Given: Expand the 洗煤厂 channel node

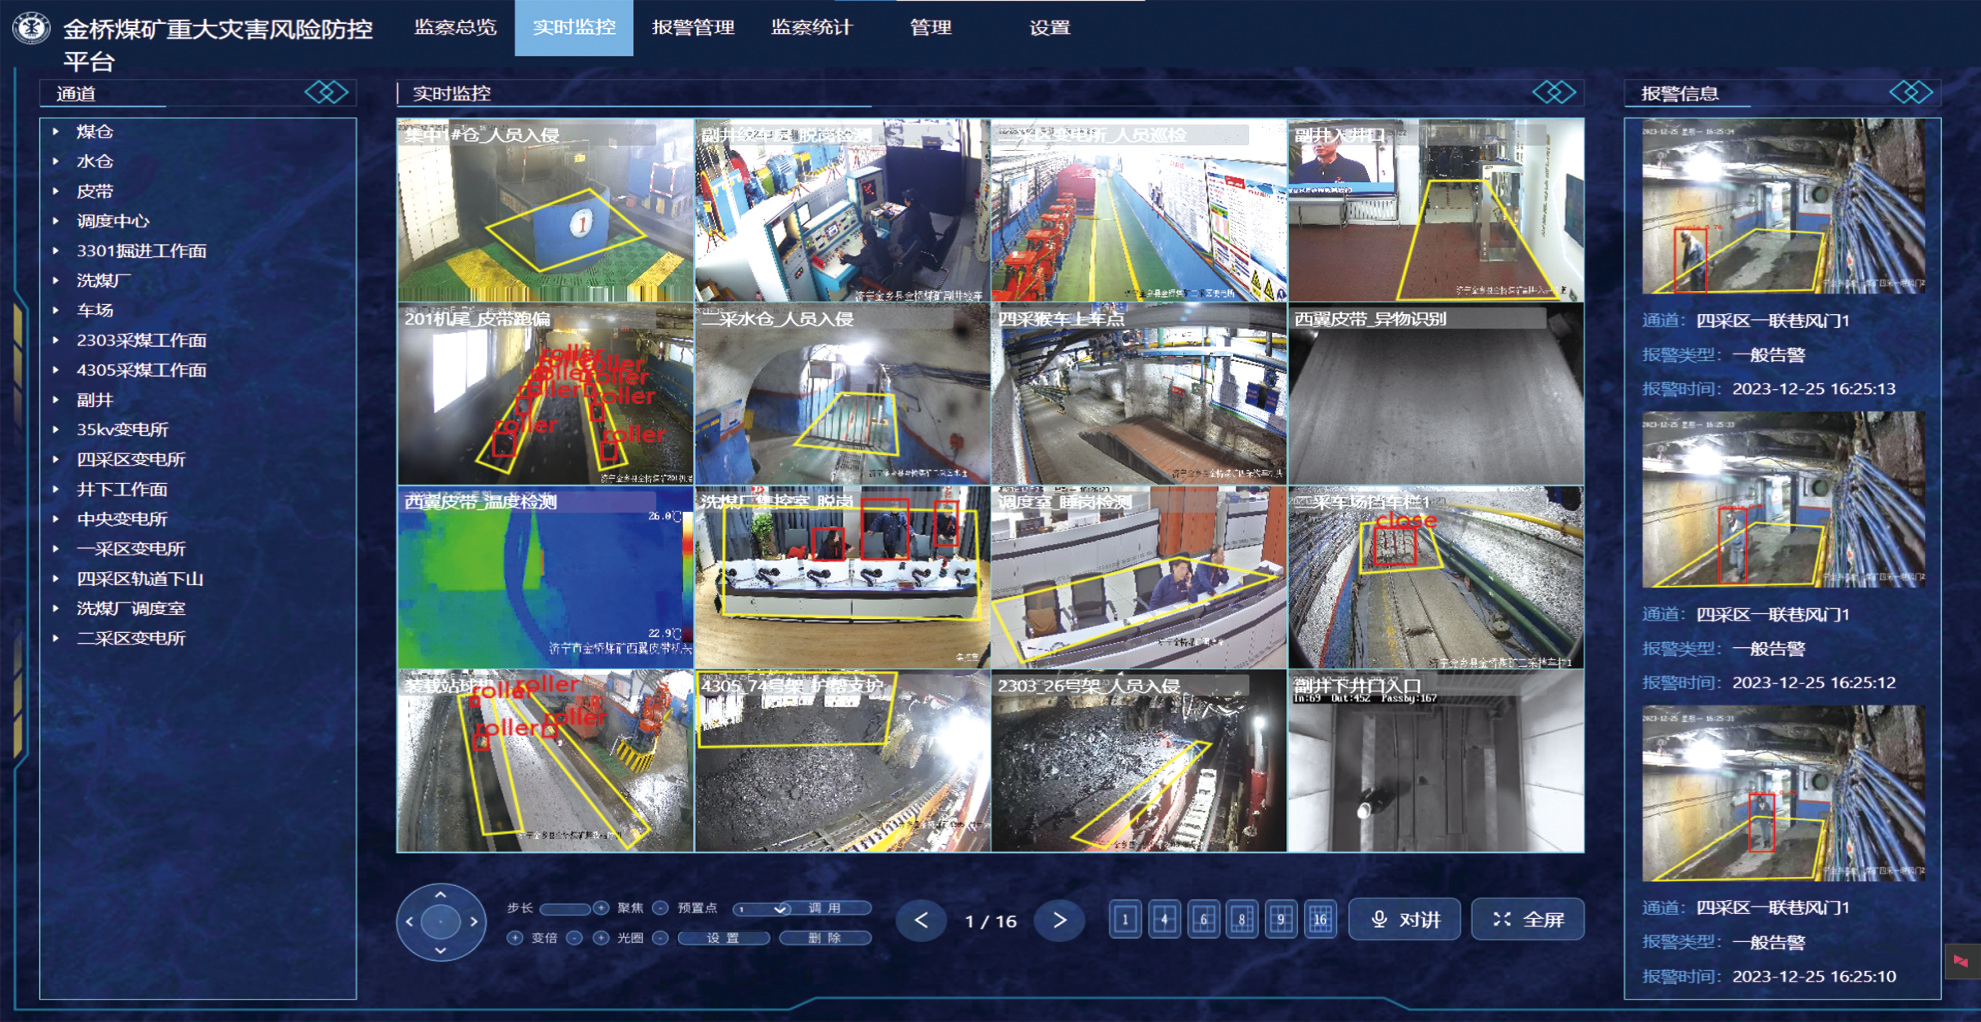Looking at the screenshot, I should [56, 281].
